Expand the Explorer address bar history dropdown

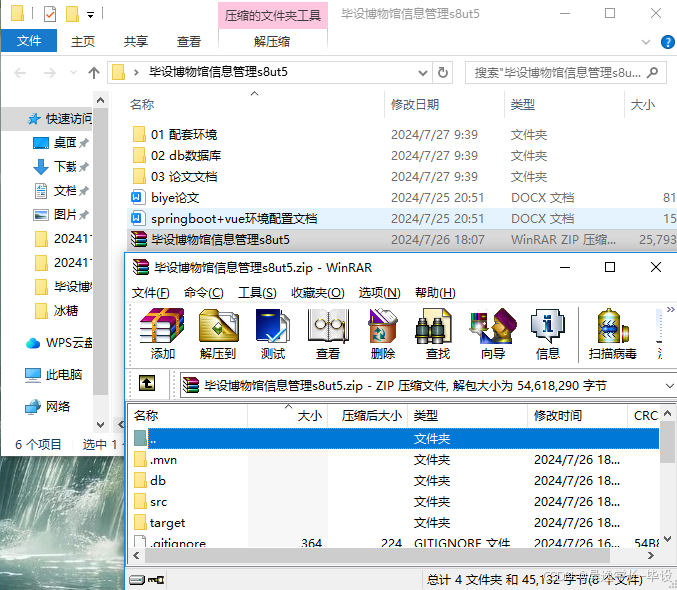tap(423, 73)
